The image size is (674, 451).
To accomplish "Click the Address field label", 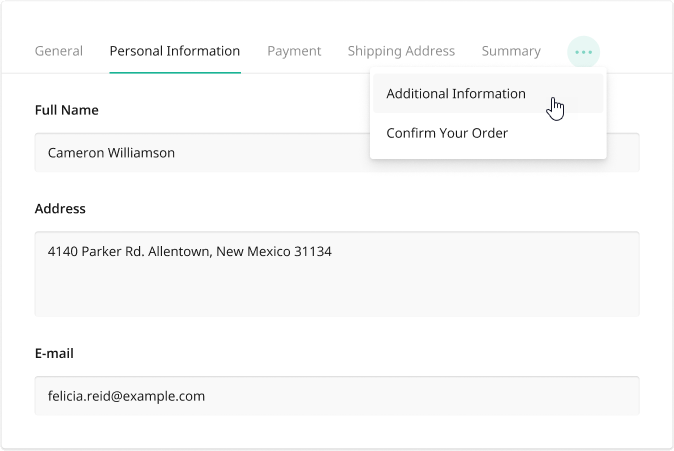I will coord(60,209).
